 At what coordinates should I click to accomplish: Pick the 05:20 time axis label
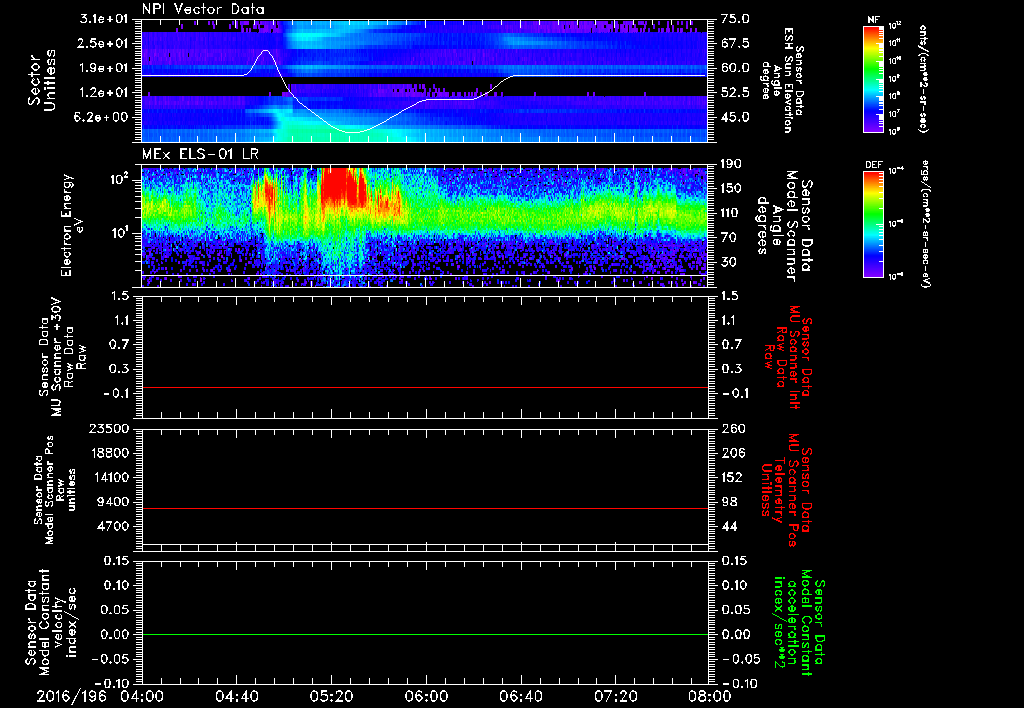[x=331, y=695]
